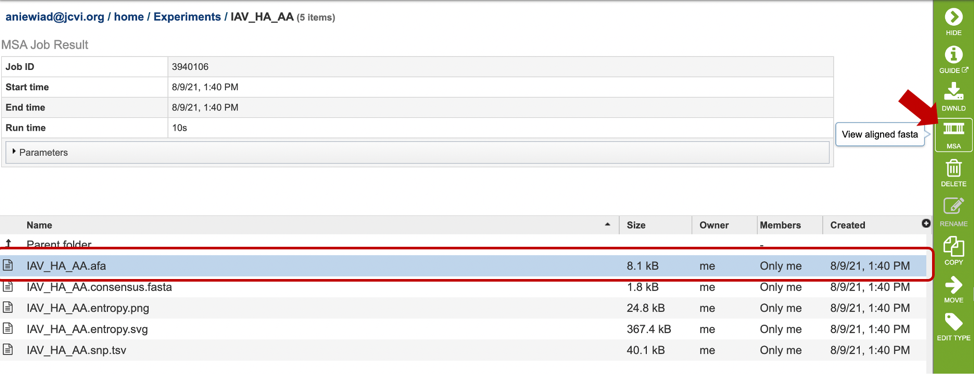Screen dimensions: 974x375
Task: Click the COPY icon in sidebar
Action: pyautogui.click(x=953, y=246)
